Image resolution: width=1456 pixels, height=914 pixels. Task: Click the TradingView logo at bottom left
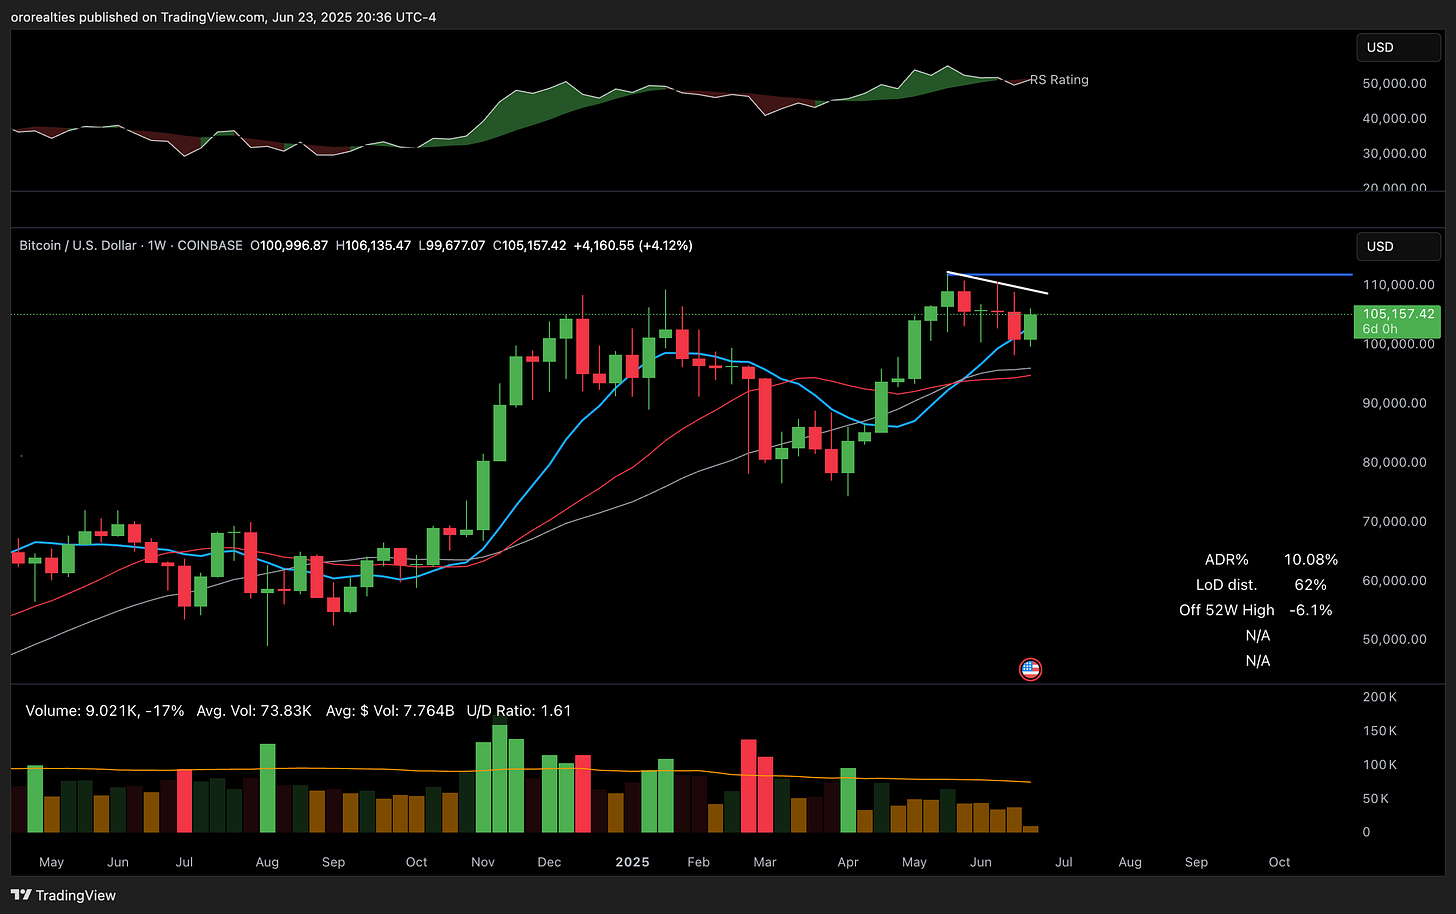(x=63, y=895)
